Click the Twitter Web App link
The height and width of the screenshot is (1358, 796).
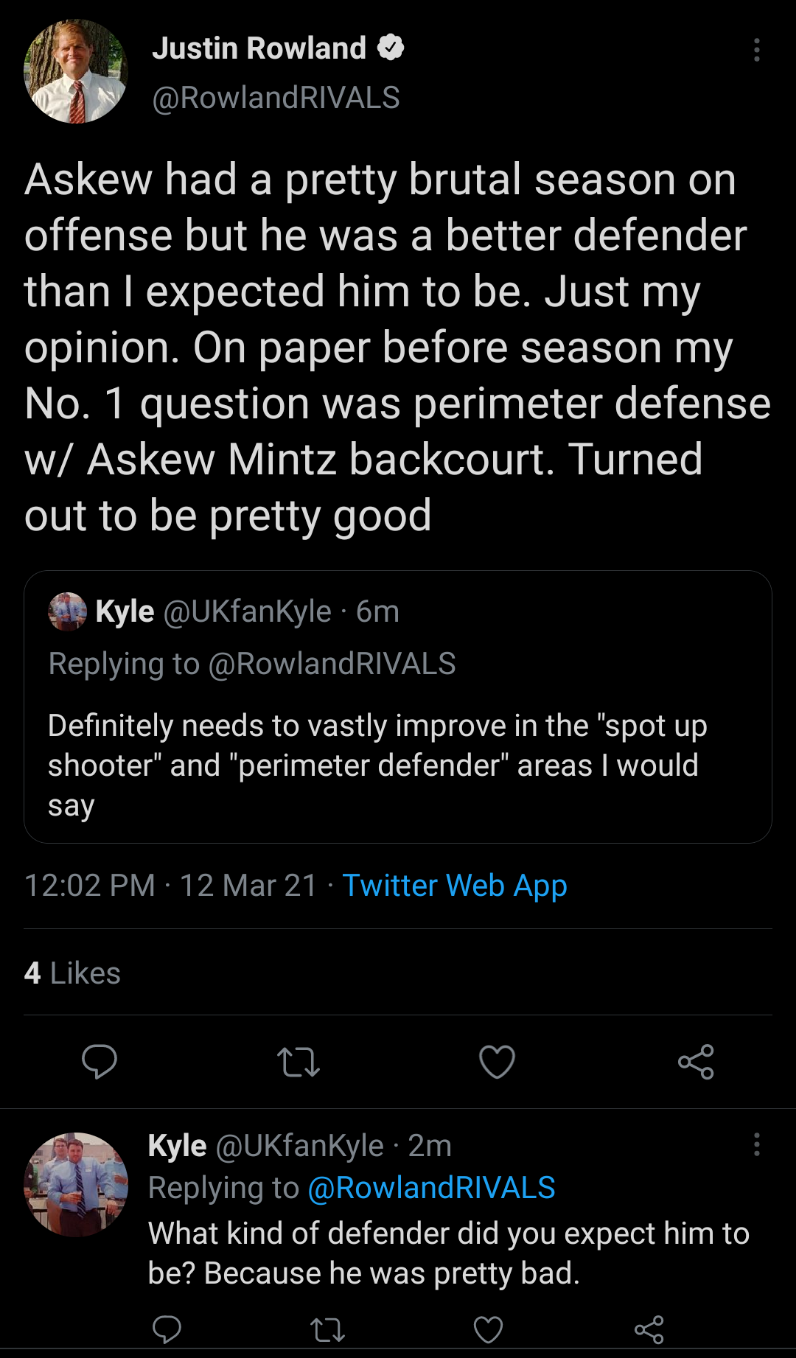(454, 885)
